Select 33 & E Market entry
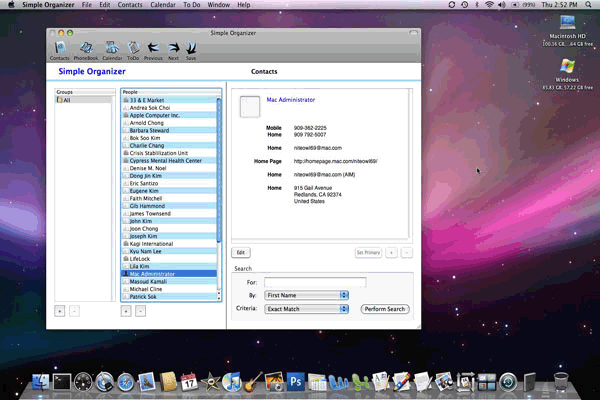The width and height of the screenshot is (600, 400). (169, 100)
